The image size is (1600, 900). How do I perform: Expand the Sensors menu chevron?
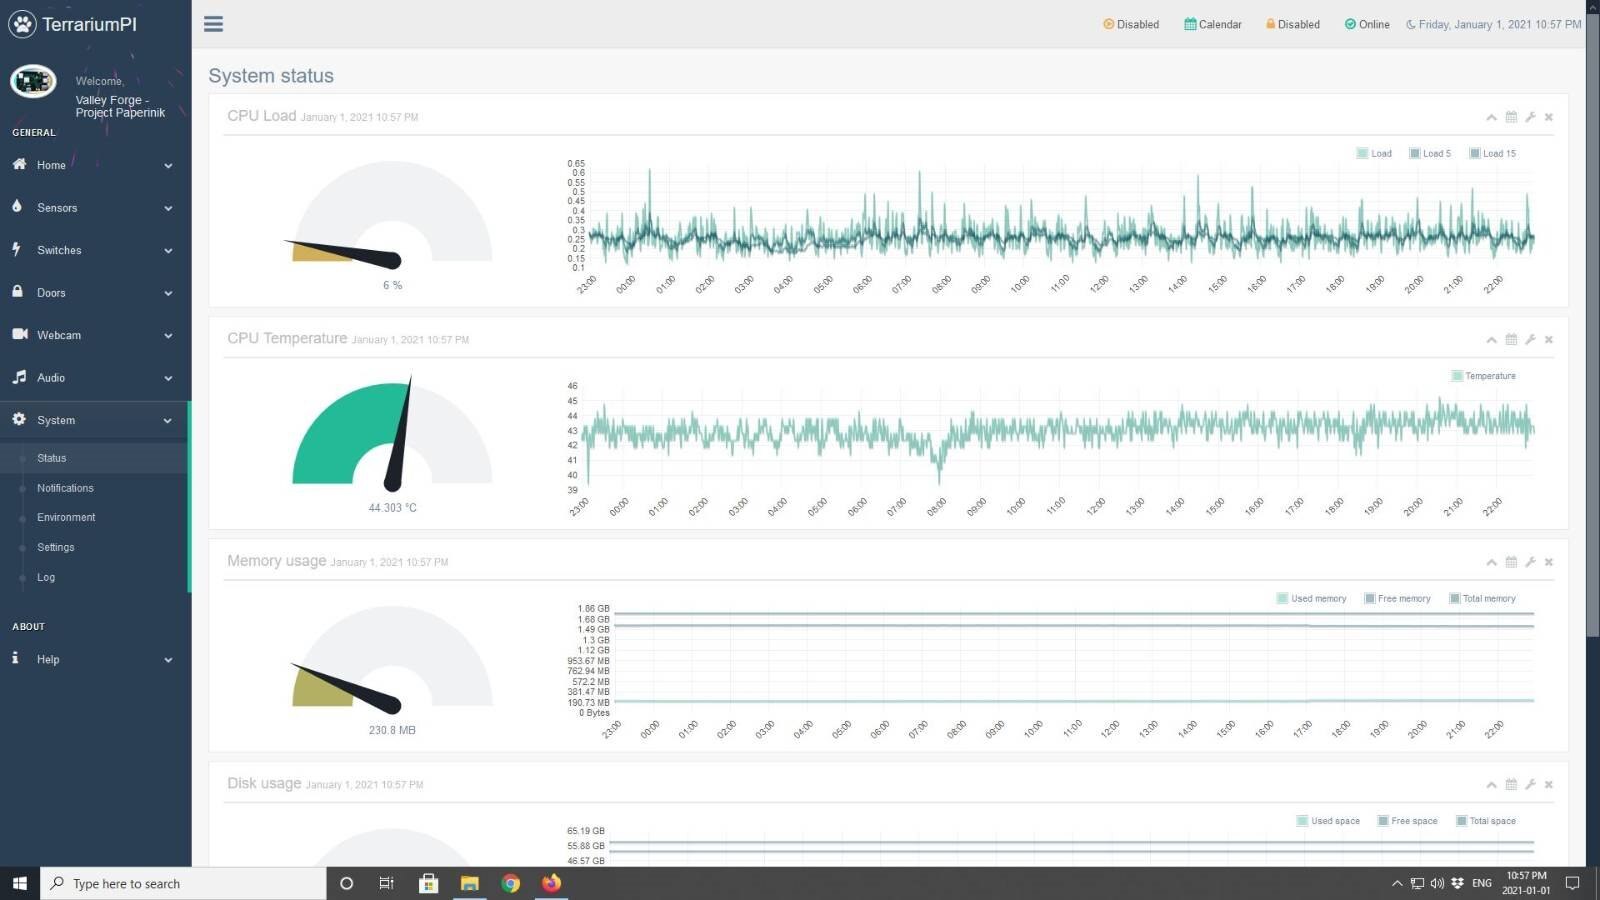click(x=168, y=208)
